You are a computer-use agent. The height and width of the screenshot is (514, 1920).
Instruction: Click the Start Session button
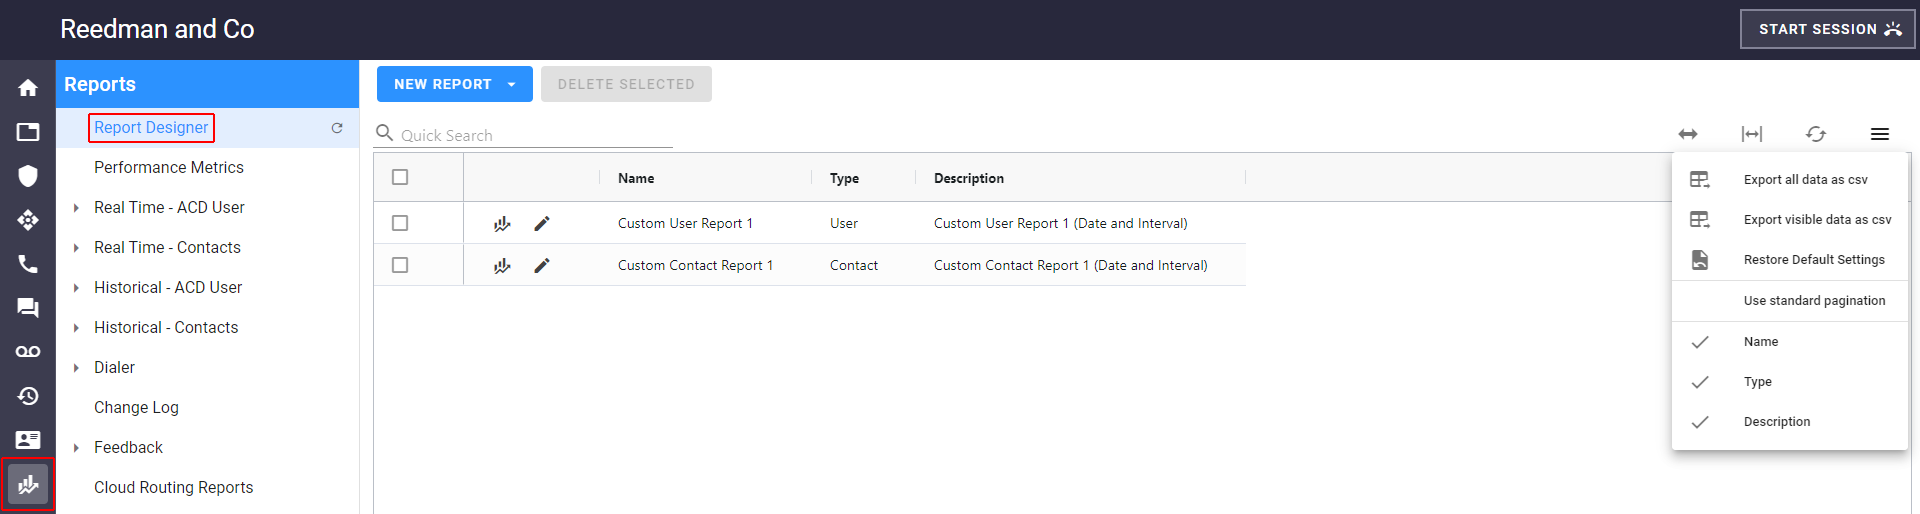[x=1828, y=29]
